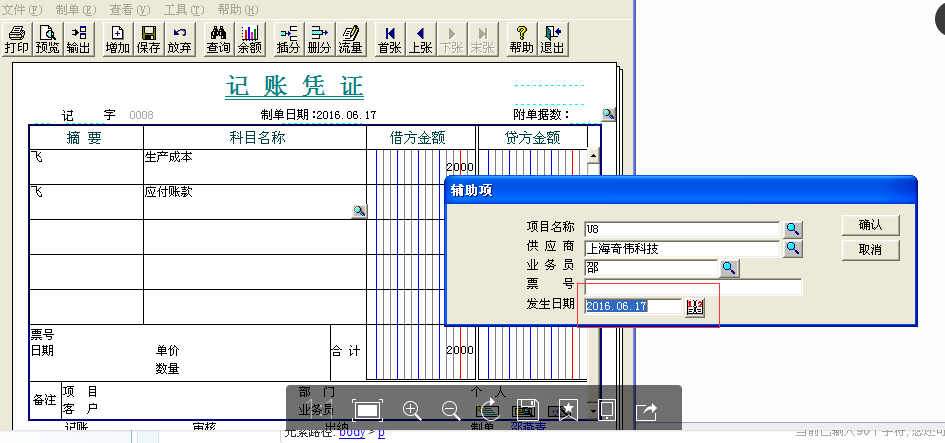Click the 确认 button in the dialog

point(871,224)
